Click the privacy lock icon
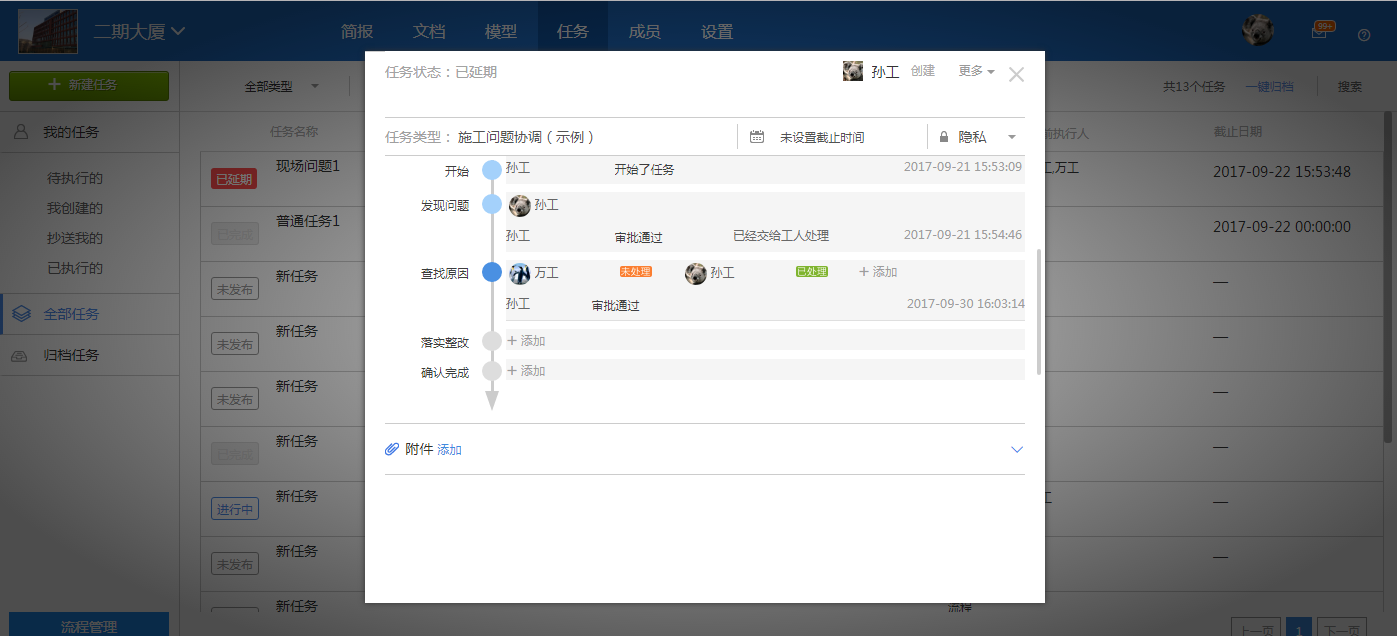1397x636 pixels. 943,137
